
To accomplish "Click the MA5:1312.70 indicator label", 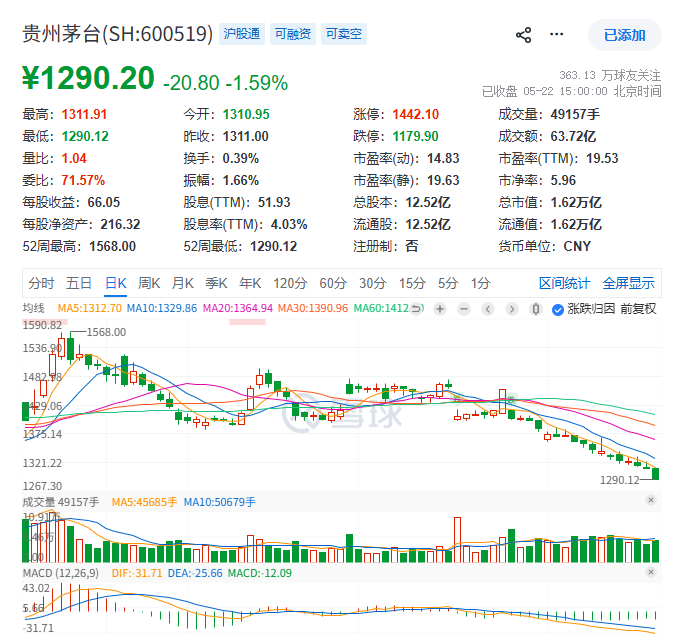I will 89,308.
